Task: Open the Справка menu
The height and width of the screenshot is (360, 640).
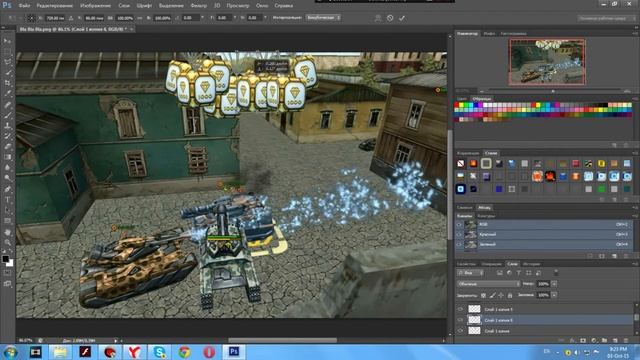Action: coord(283,6)
